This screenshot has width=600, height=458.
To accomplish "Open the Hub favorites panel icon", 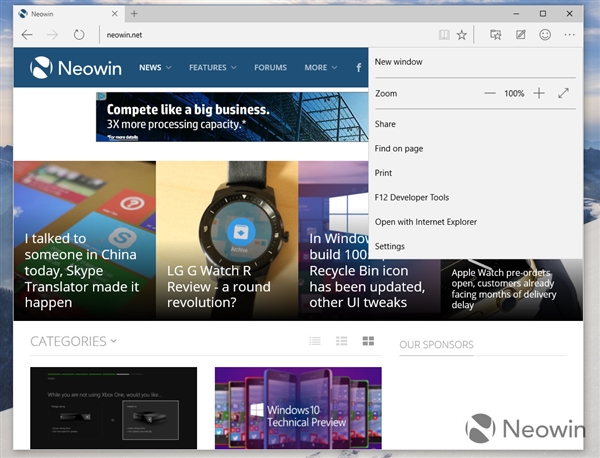I will (x=495, y=35).
